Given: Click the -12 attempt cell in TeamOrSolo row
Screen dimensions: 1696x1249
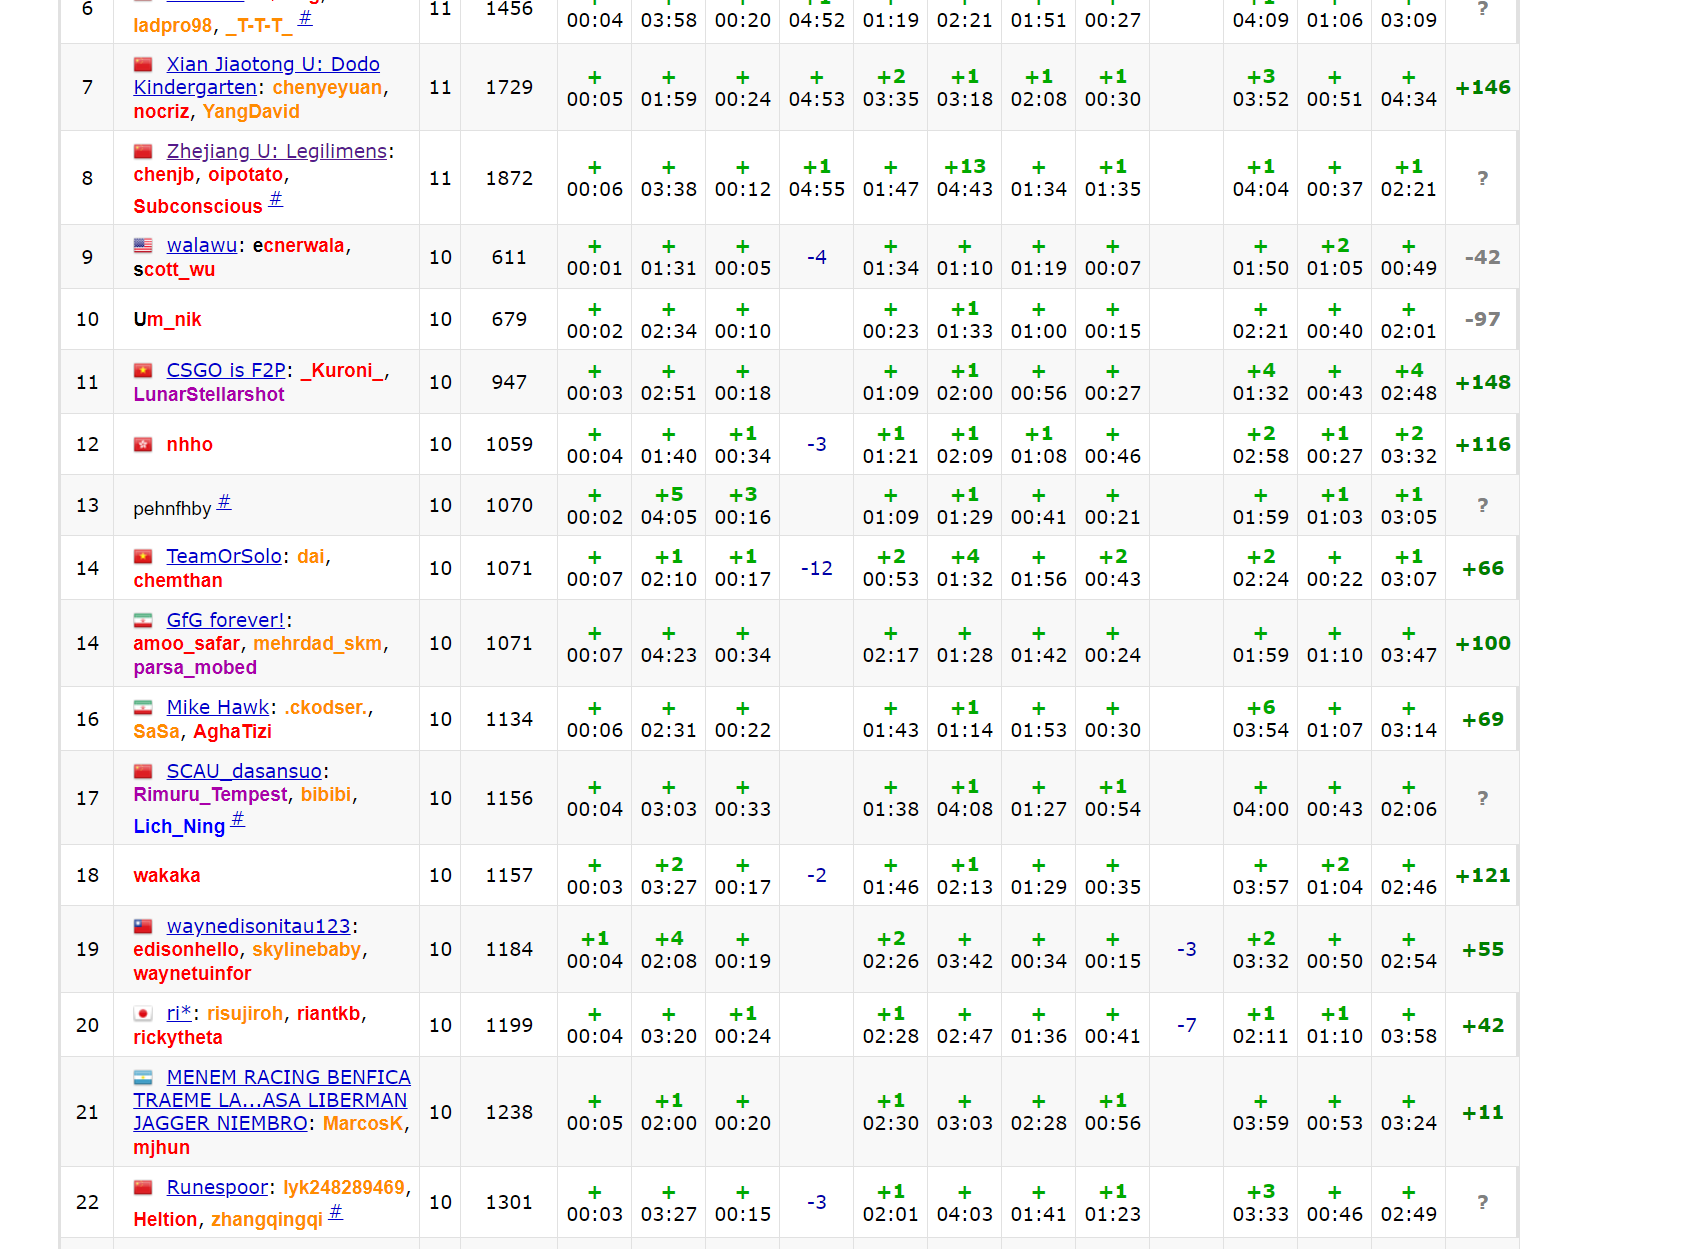Looking at the screenshot, I should (816, 569).
